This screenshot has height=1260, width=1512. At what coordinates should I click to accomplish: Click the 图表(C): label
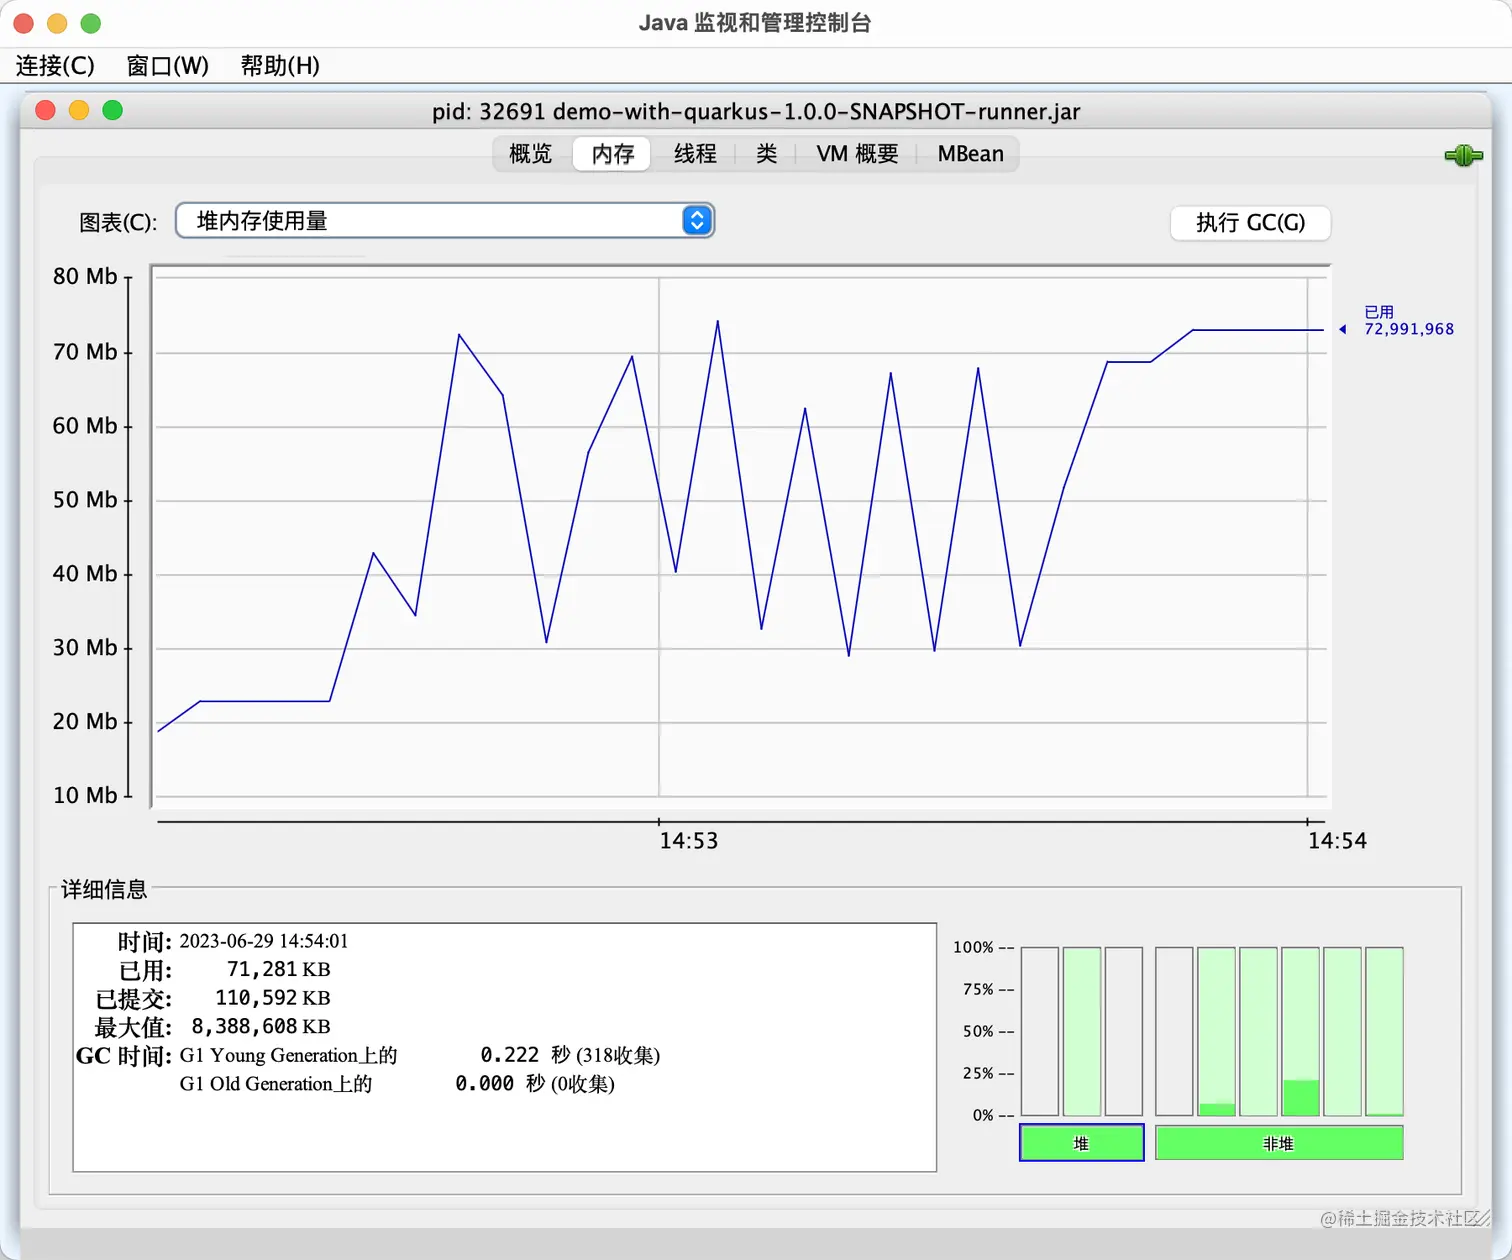(118, 222)
